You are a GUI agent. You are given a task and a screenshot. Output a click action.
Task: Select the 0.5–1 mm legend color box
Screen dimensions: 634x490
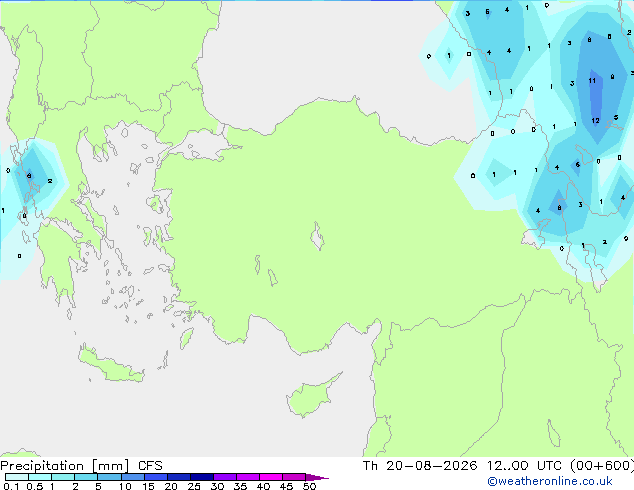pyautogui.click(x=40, y=477)
